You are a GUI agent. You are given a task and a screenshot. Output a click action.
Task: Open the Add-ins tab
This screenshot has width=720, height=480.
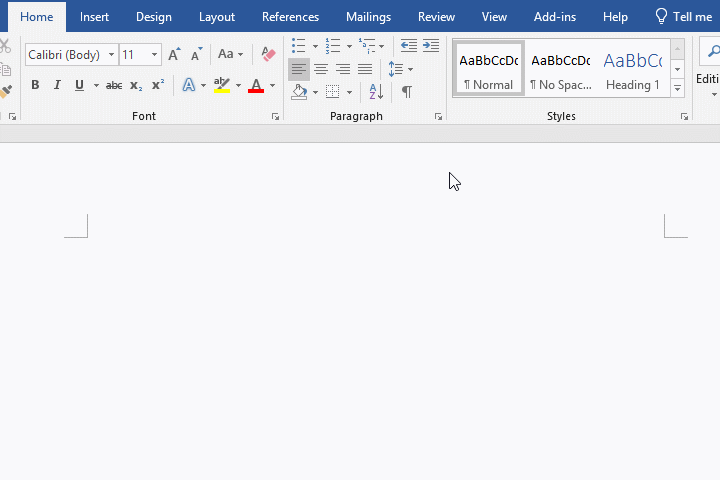pos(555,17)
